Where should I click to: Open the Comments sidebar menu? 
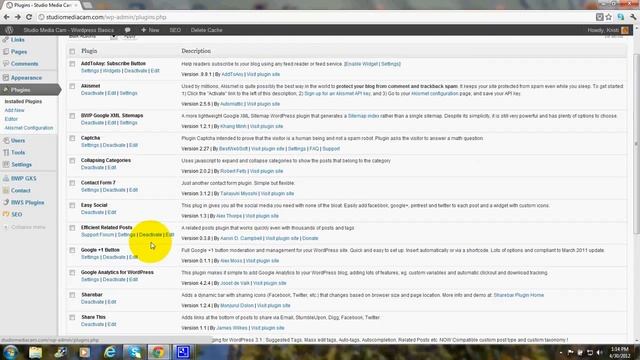(24, 64)
